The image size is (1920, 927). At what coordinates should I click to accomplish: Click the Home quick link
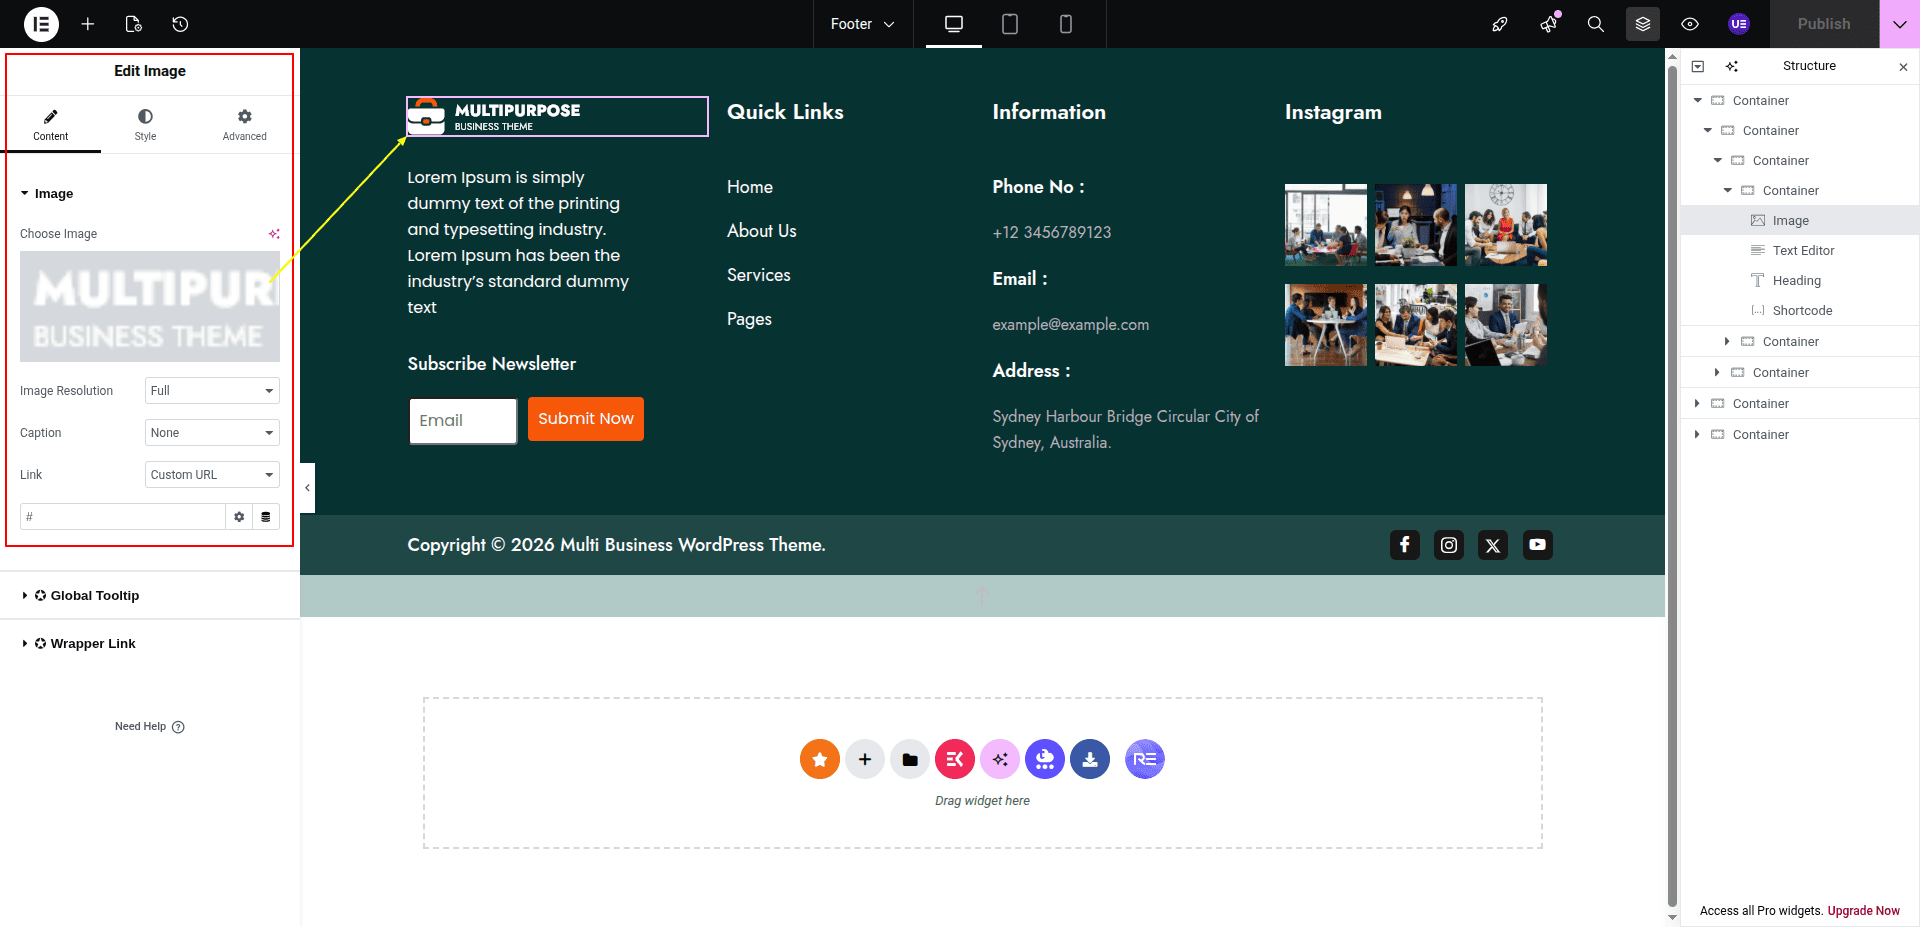coord(750,187)
